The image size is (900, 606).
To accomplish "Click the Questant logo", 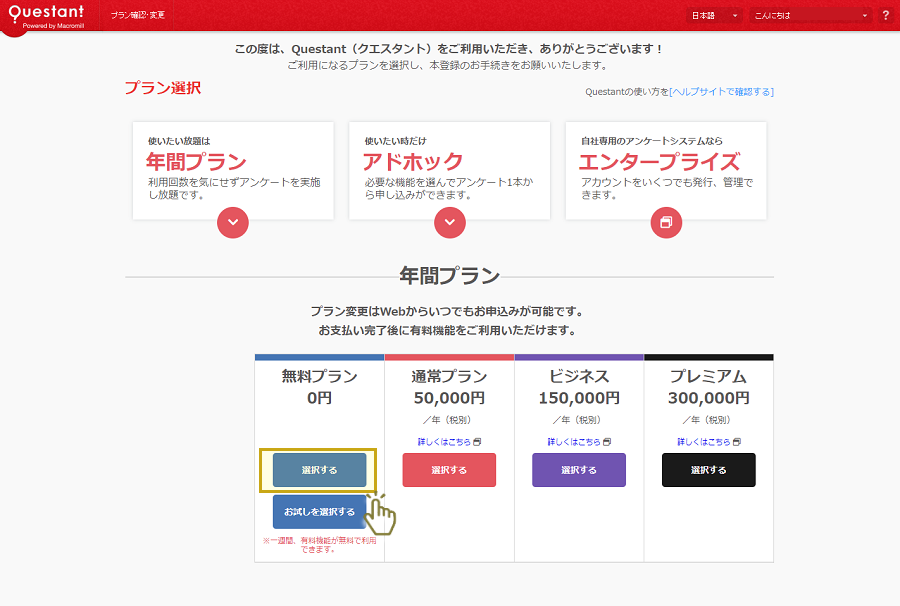I will (x=45, y=13).
